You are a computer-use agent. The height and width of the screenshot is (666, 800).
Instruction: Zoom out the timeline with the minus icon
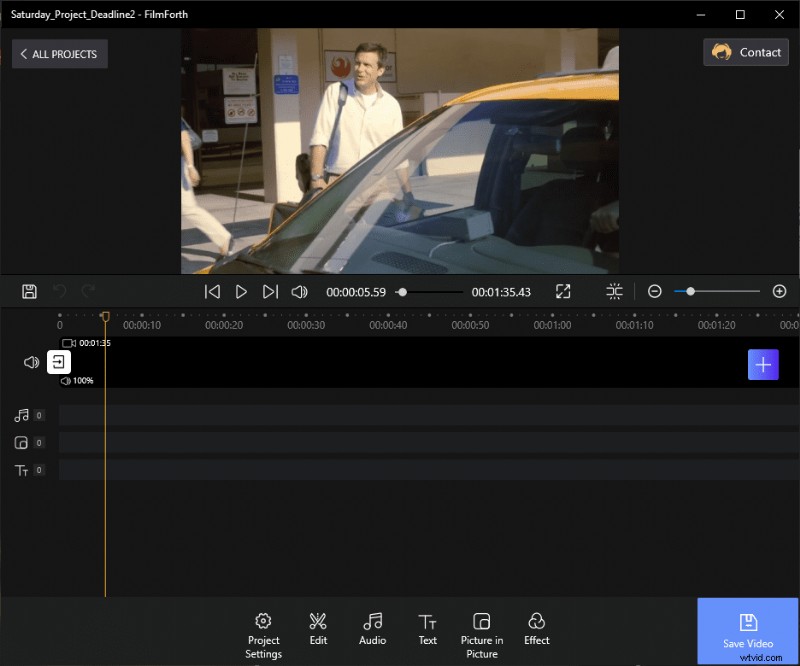tap(654, 291)
